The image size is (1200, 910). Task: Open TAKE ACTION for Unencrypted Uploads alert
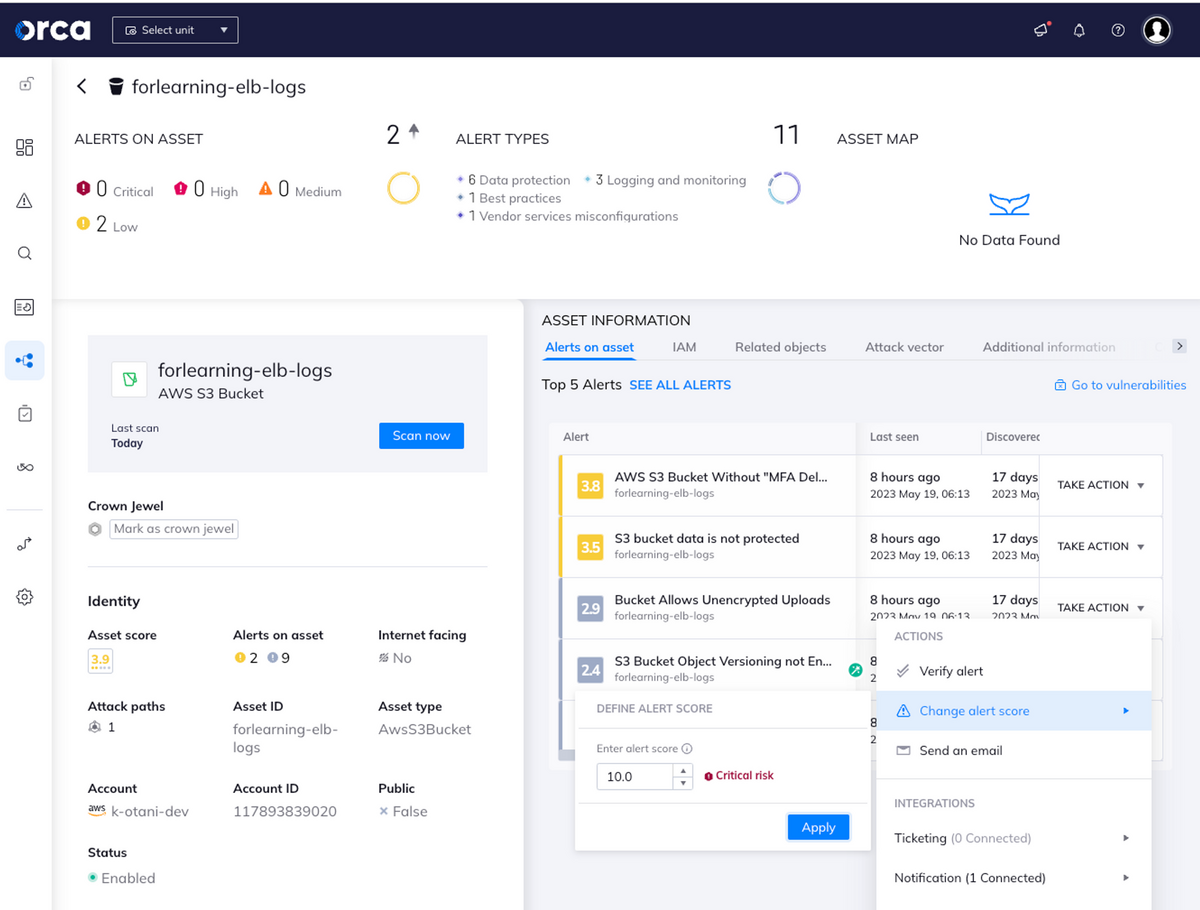coord(1101,607)
